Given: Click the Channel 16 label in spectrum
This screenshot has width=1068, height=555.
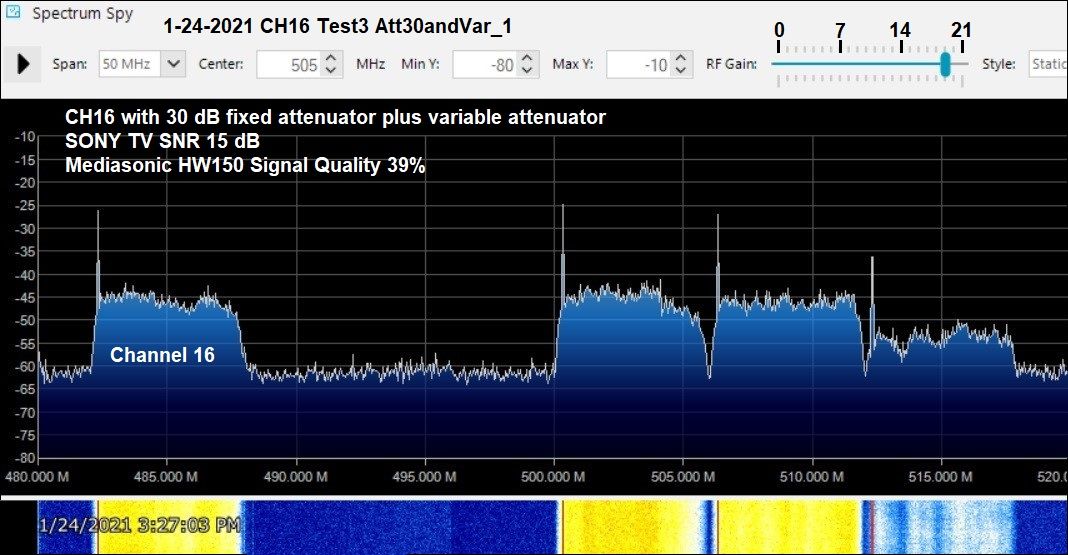Looking at the screenshot, I should (162, 355).
